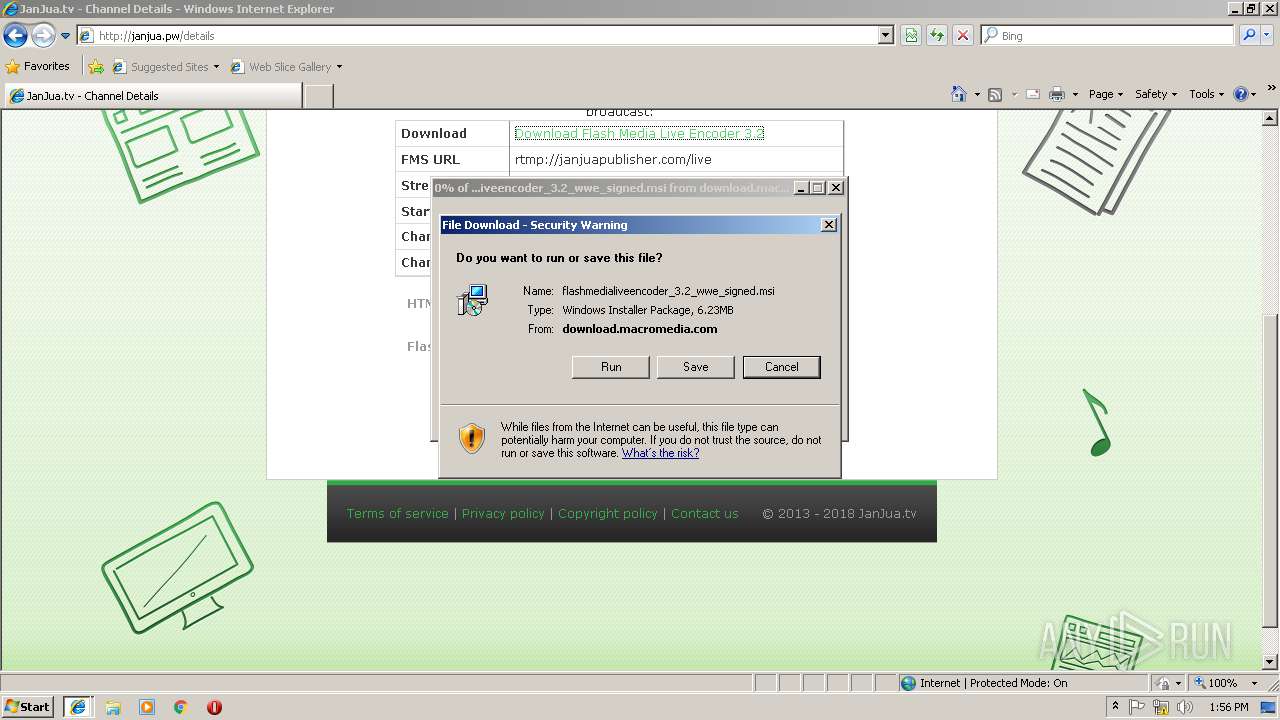Image resolution: width=1280 pixels, height=720 pixels.
Task: Stop page loading with the red X icon
Action: click(962, 36)
